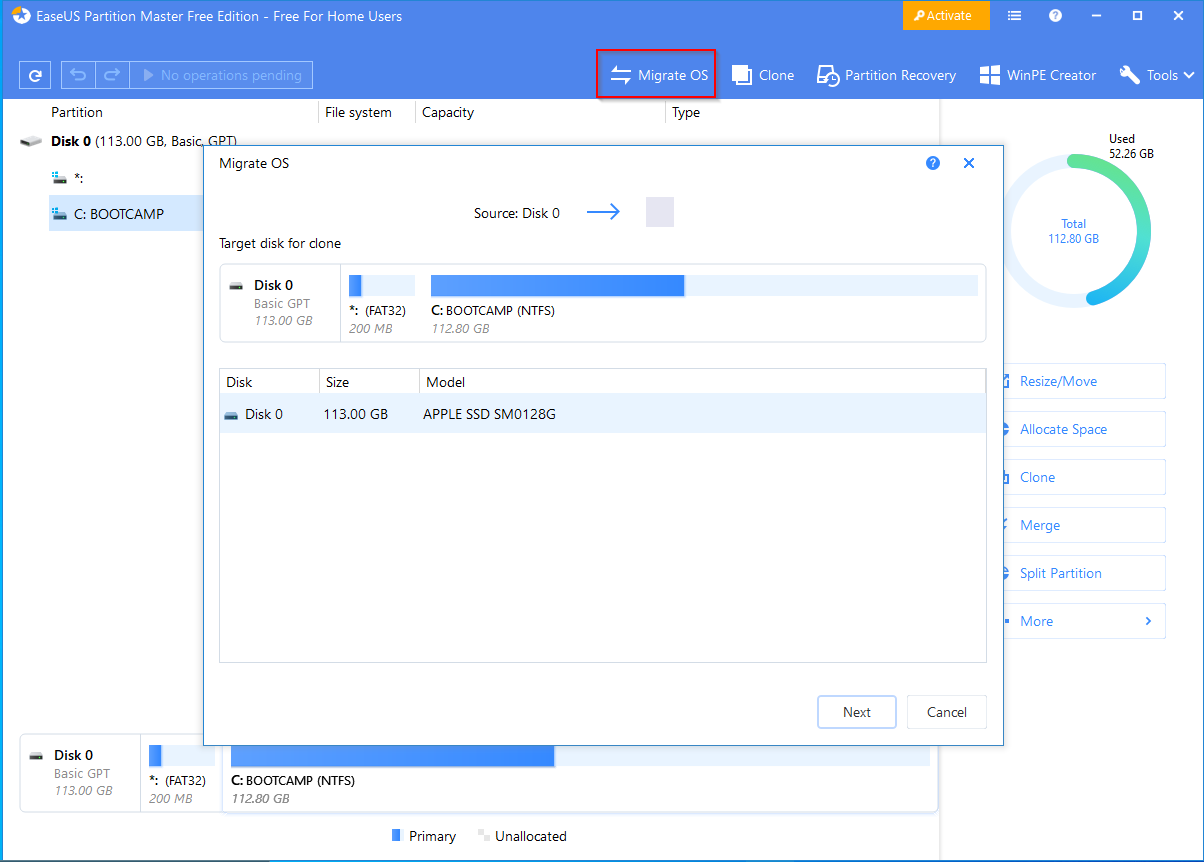Click the Undo arrow button
This screenshot has width=1204, height=862.
(x=79, y=75)
